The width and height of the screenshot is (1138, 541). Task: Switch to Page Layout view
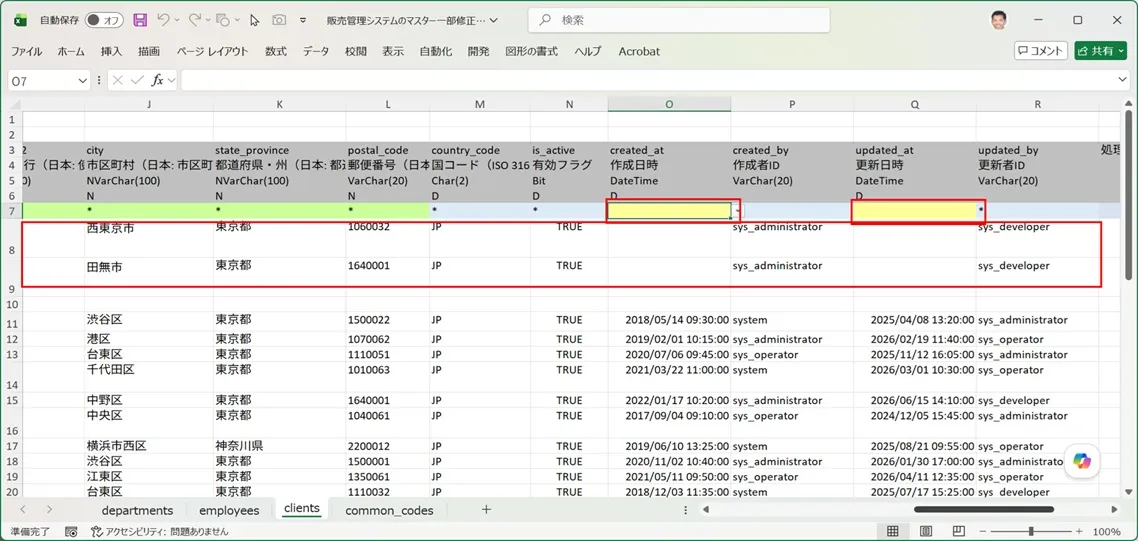click(925, 531)
